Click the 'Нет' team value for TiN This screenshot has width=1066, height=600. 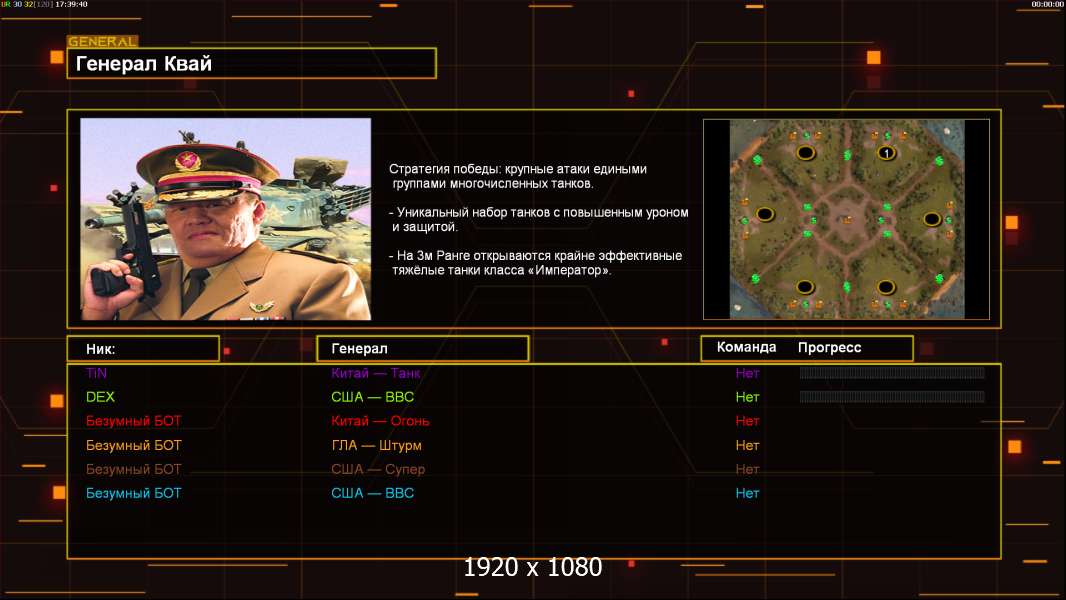coord(747,373)
